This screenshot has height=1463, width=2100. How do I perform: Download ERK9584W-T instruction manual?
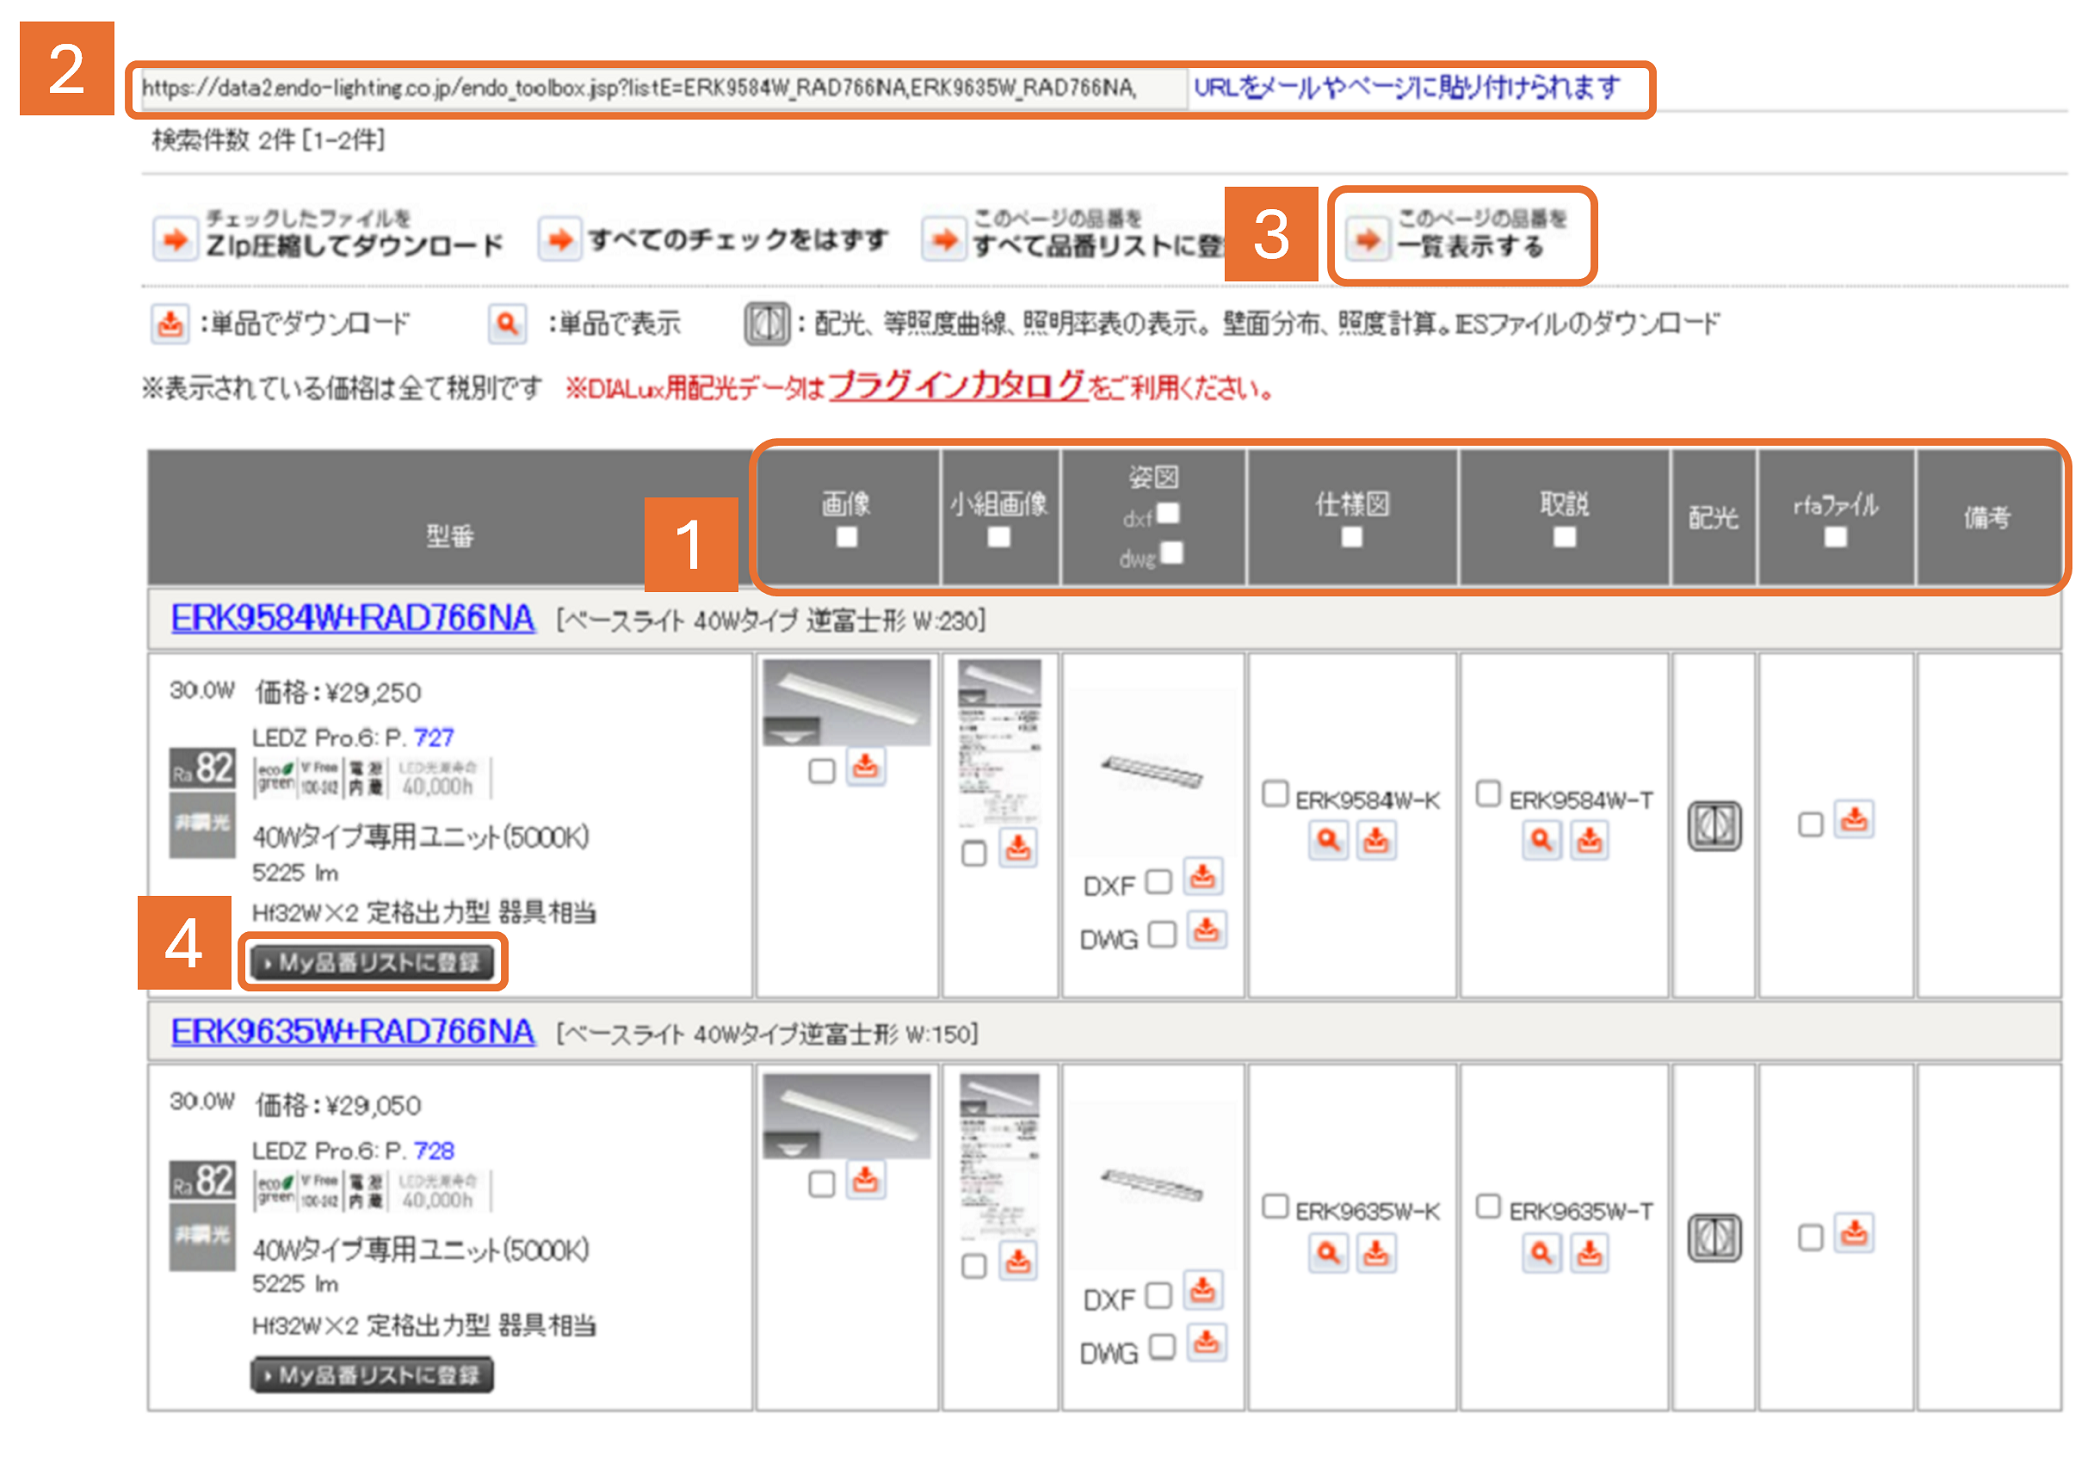click(1589, 840)
